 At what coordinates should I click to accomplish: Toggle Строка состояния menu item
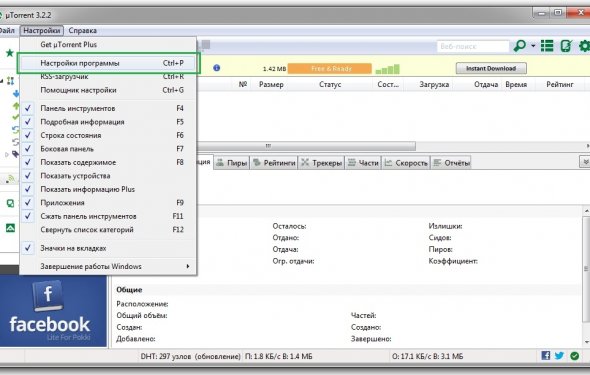(108, 135)
